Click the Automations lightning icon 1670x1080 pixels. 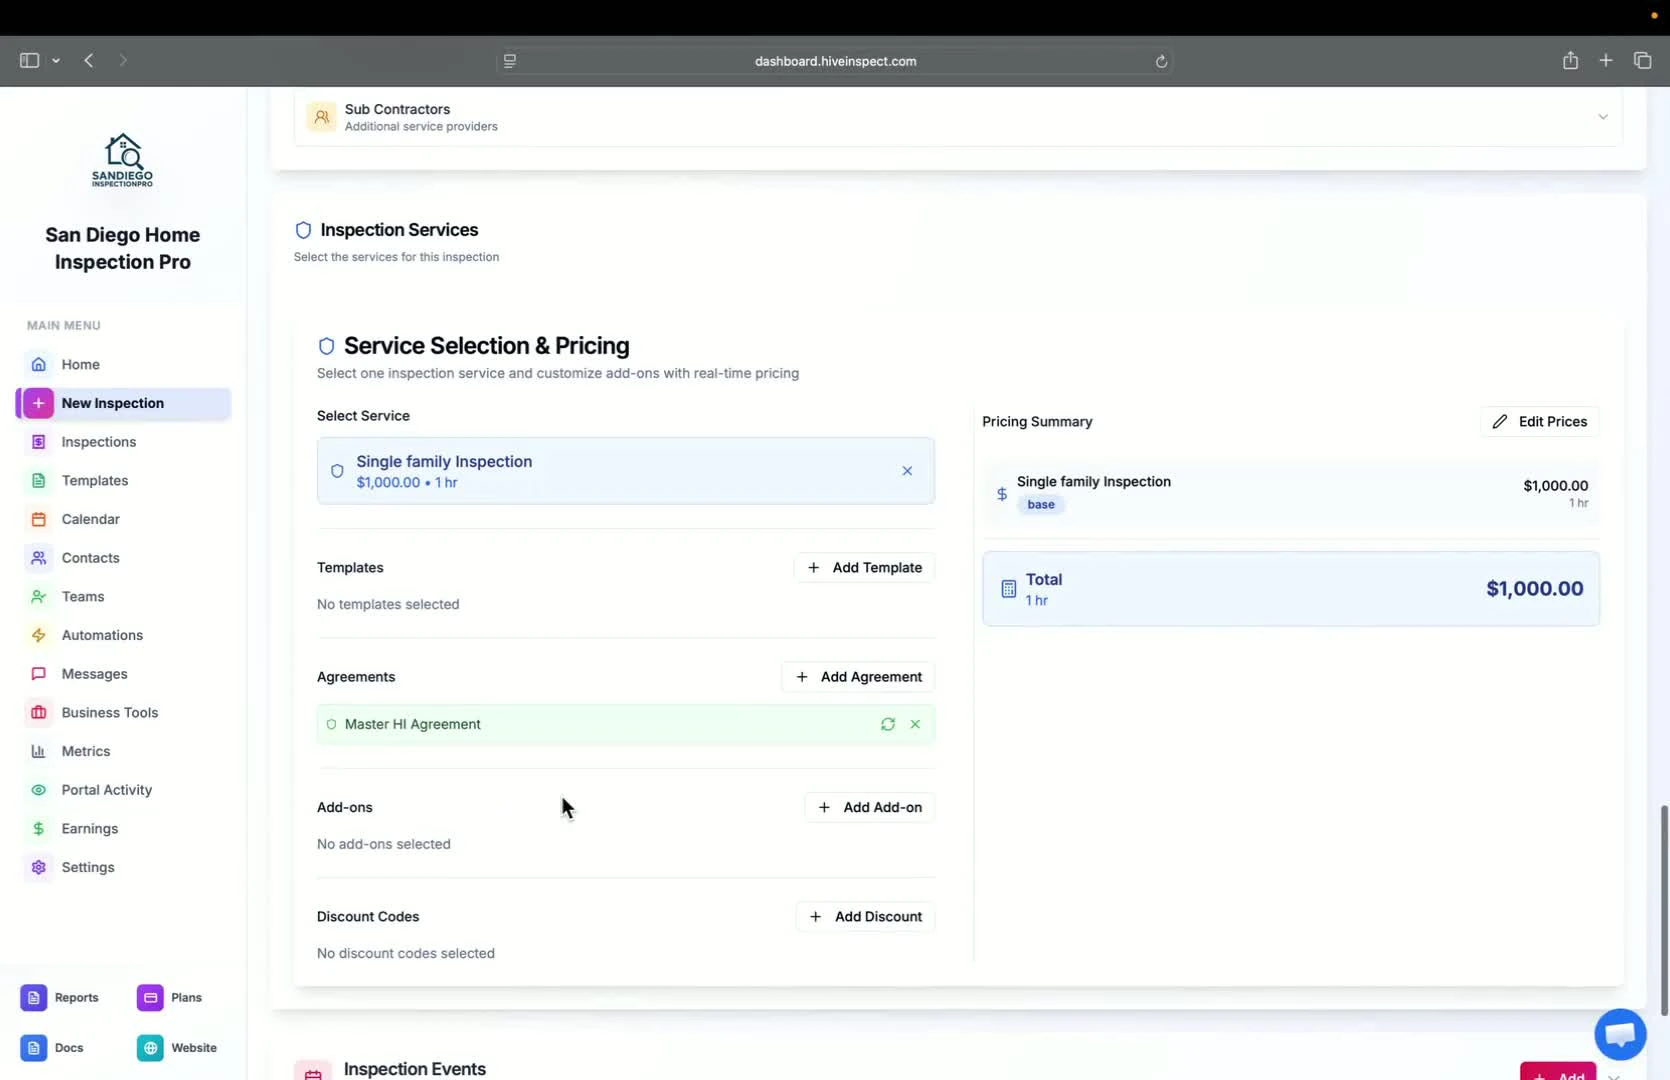[x=39, y=635]
